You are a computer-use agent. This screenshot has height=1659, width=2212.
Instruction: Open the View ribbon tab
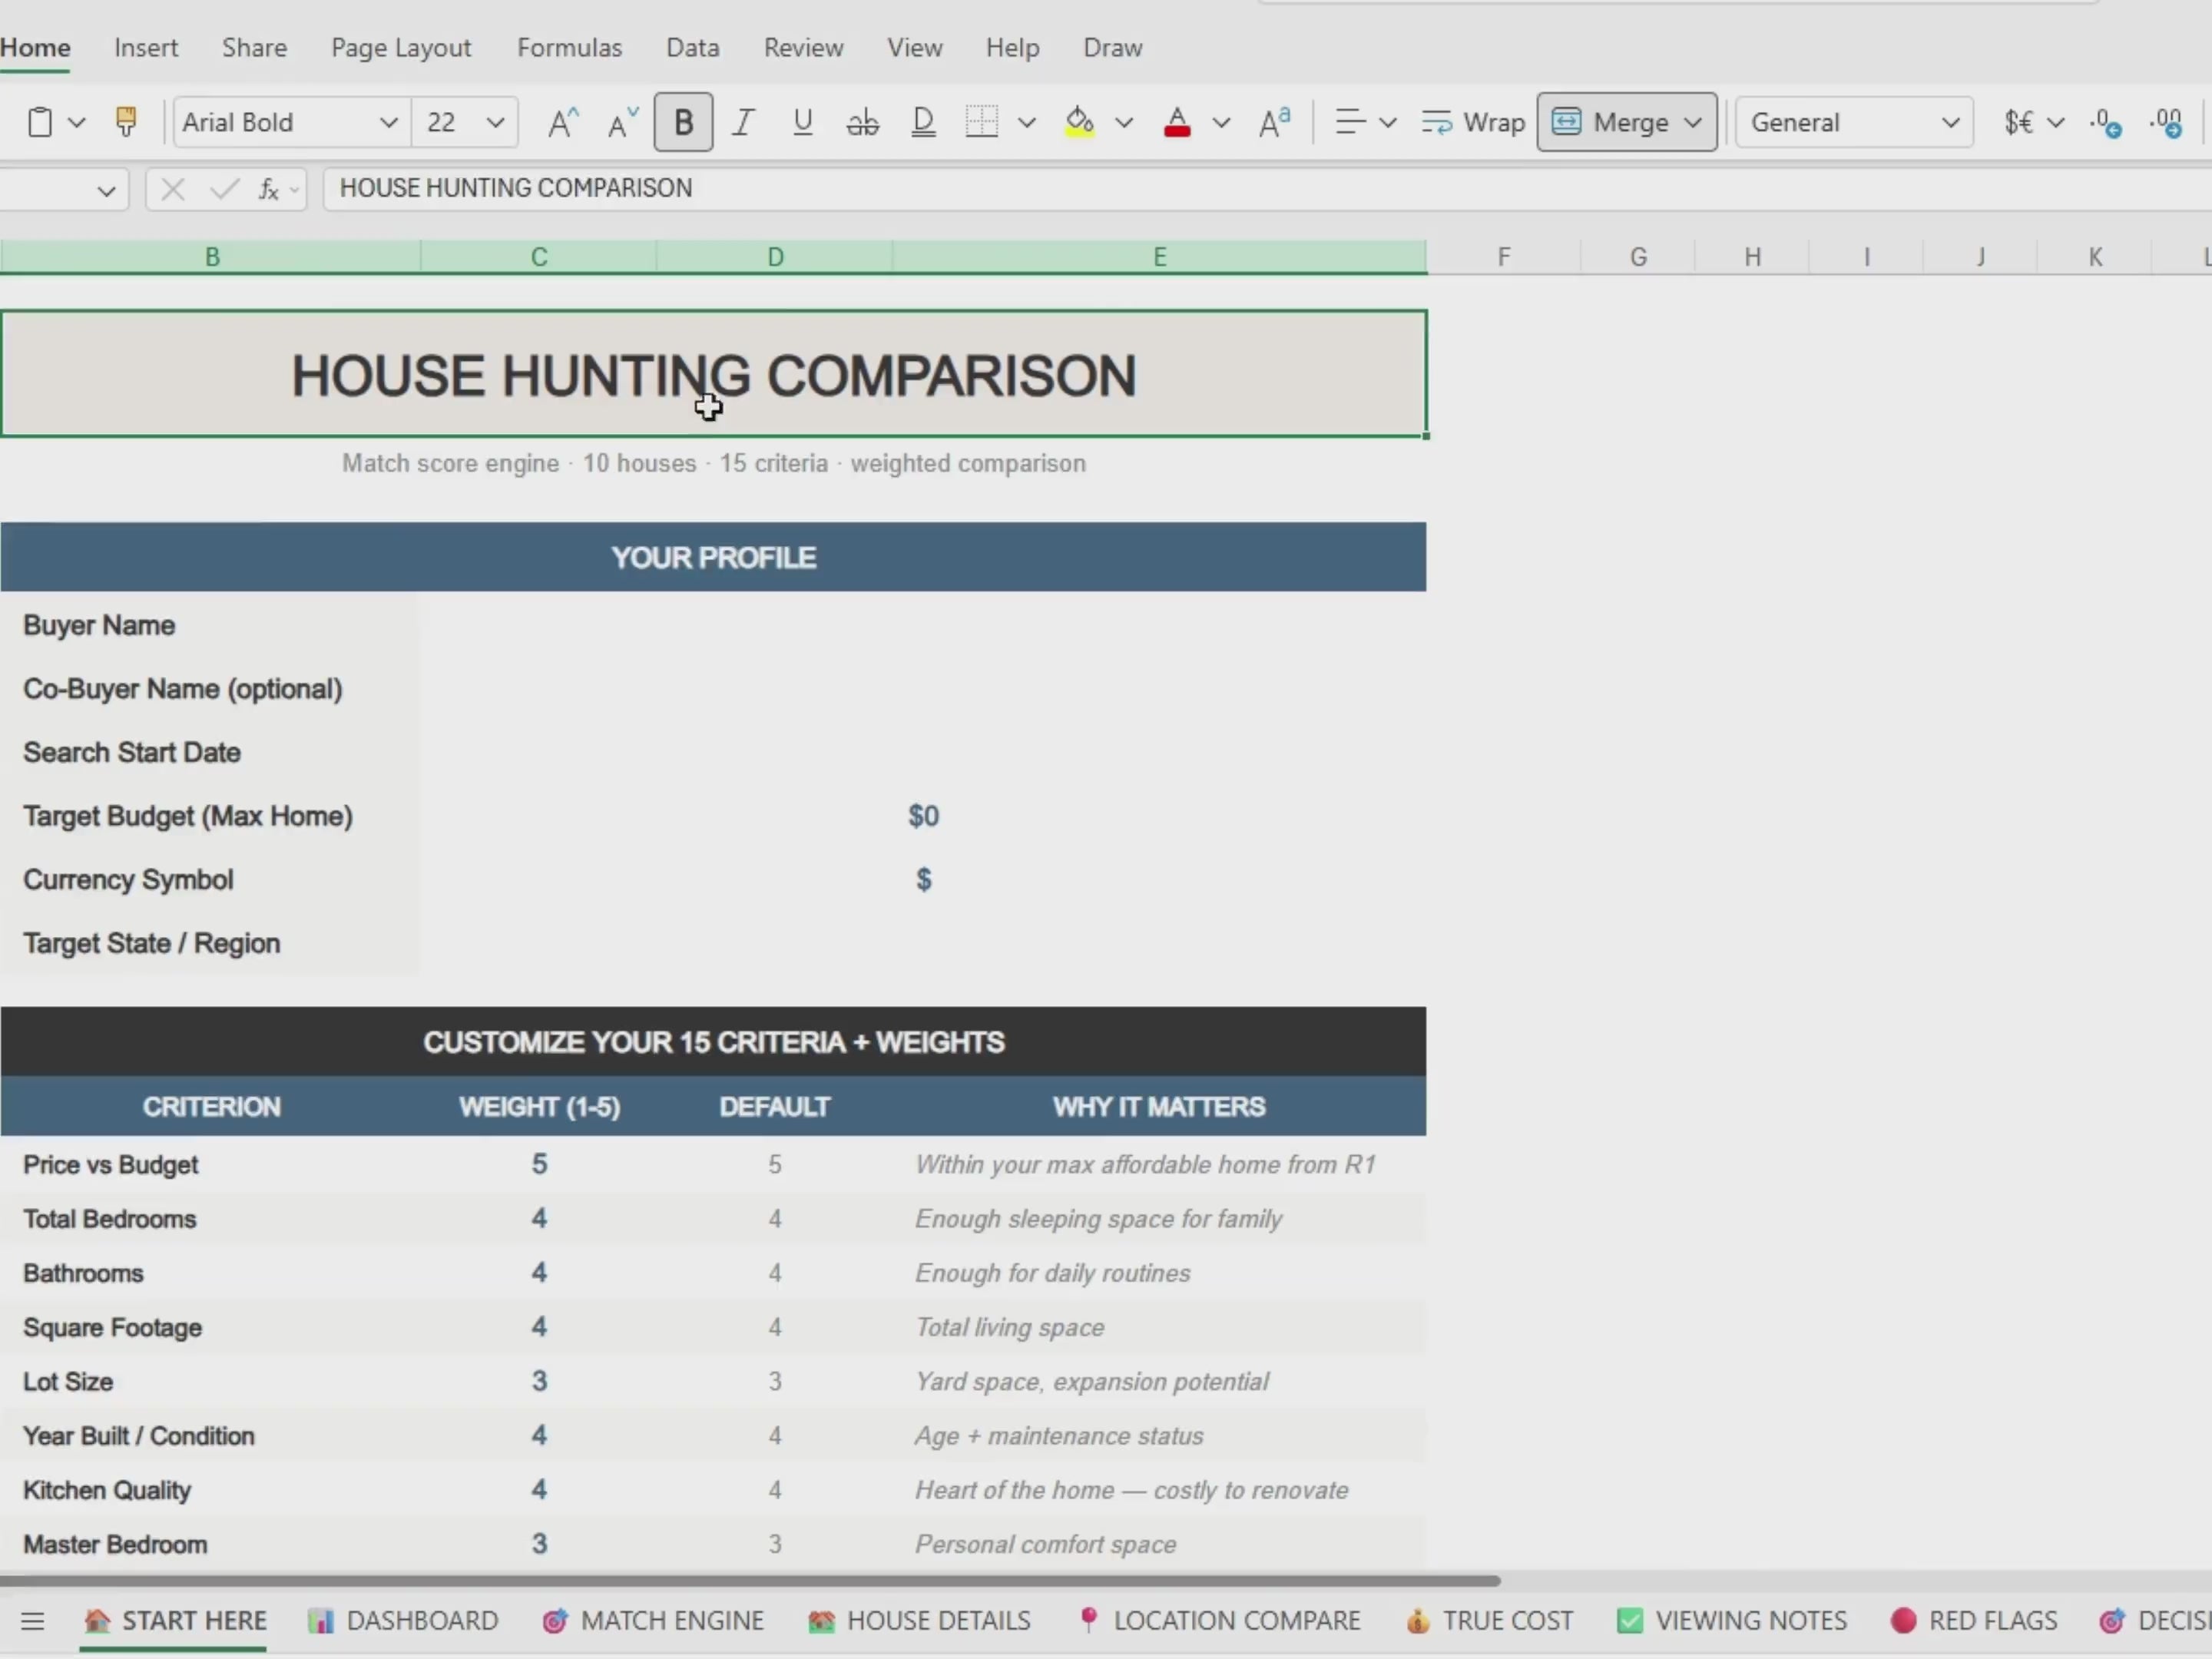tap(915, 47)
